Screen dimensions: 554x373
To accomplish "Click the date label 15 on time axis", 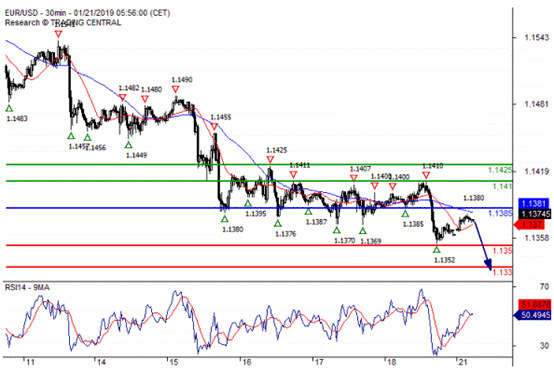I will point(173,362).
